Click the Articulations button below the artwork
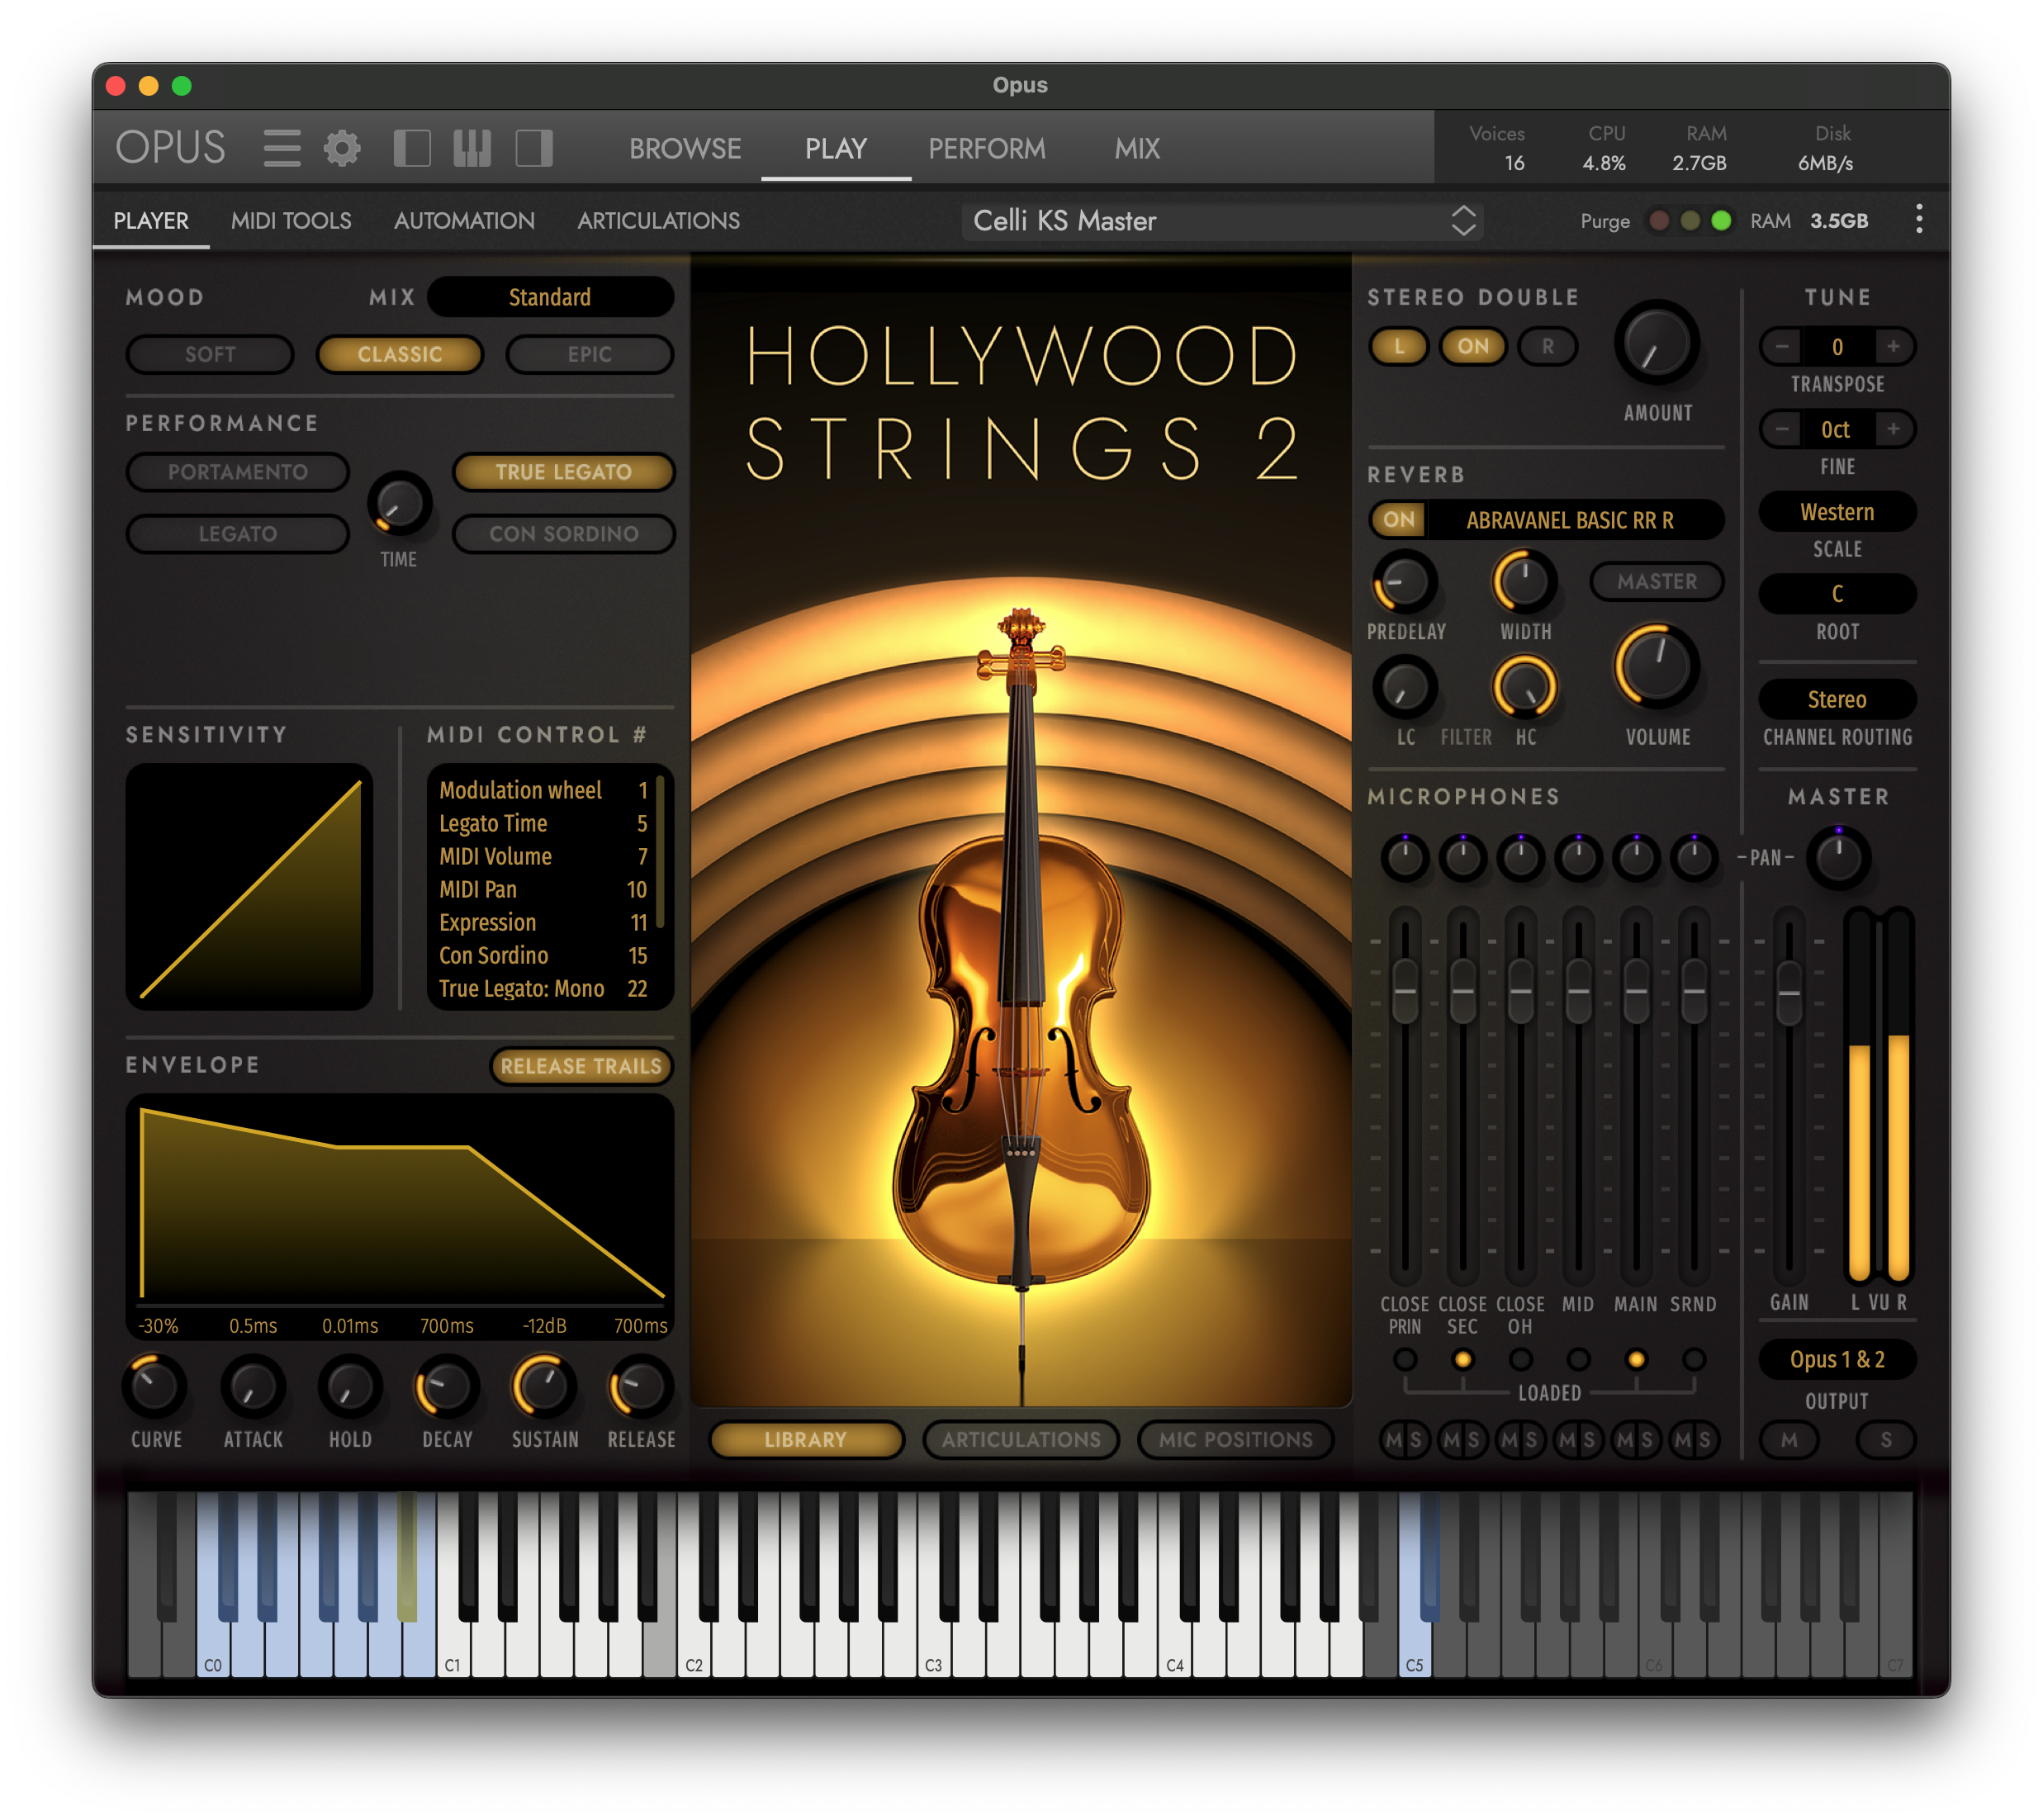Screen dimensions: 2043x1820 (x=1021, y=1439)
